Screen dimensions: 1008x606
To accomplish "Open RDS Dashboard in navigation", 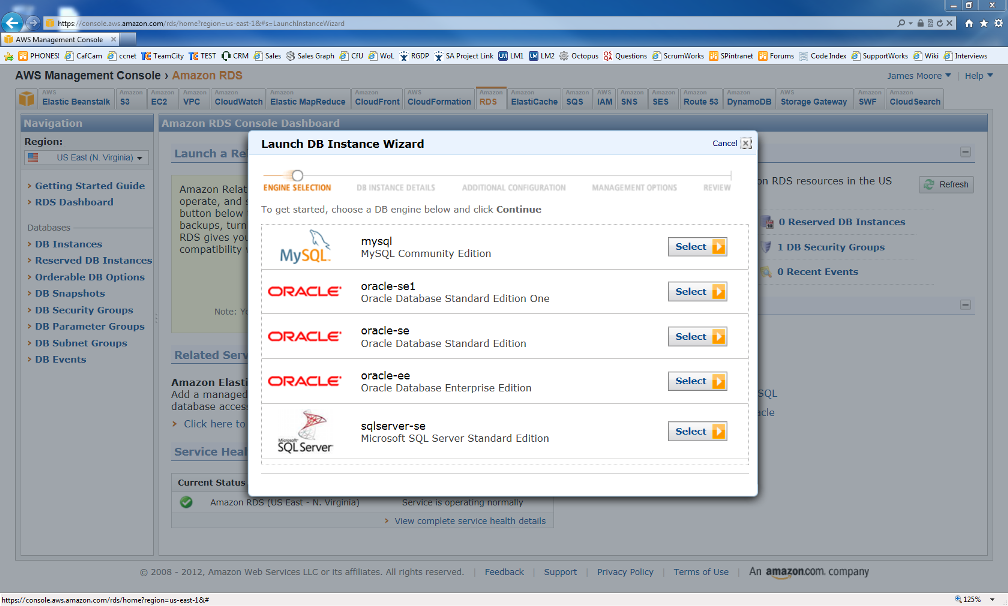I will tap(74, 202).
